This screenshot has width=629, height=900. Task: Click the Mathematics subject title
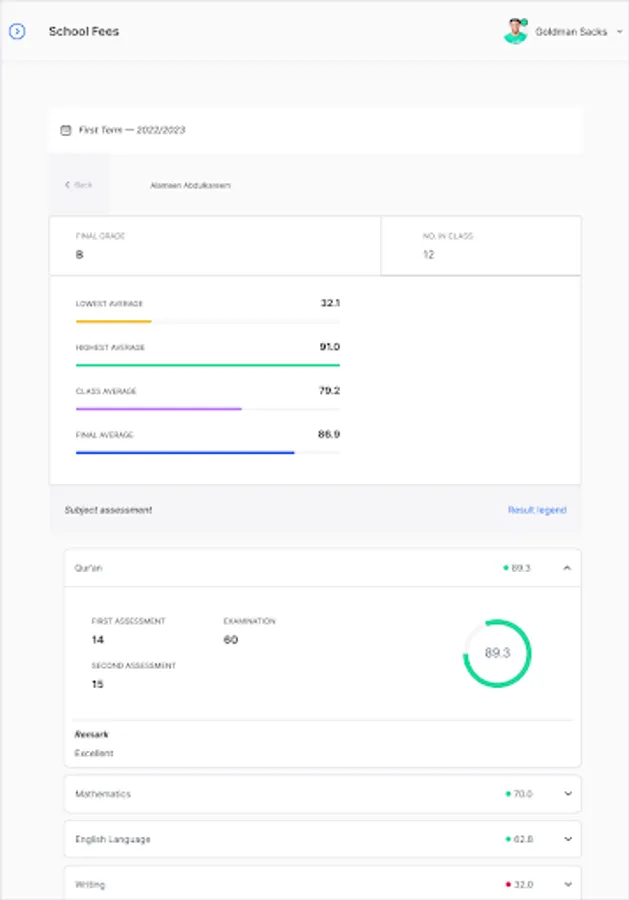point(103,794)
